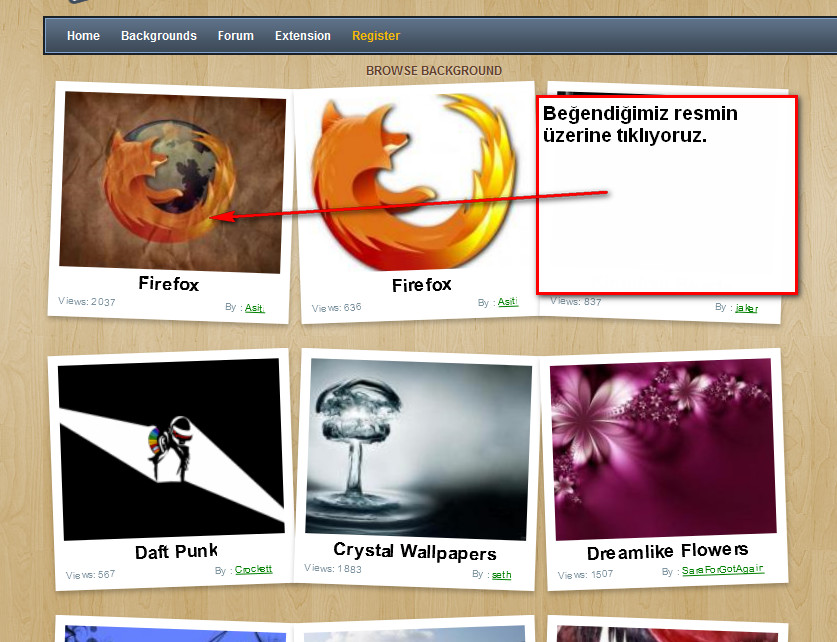Open the Extension menu item

[303, 36]
